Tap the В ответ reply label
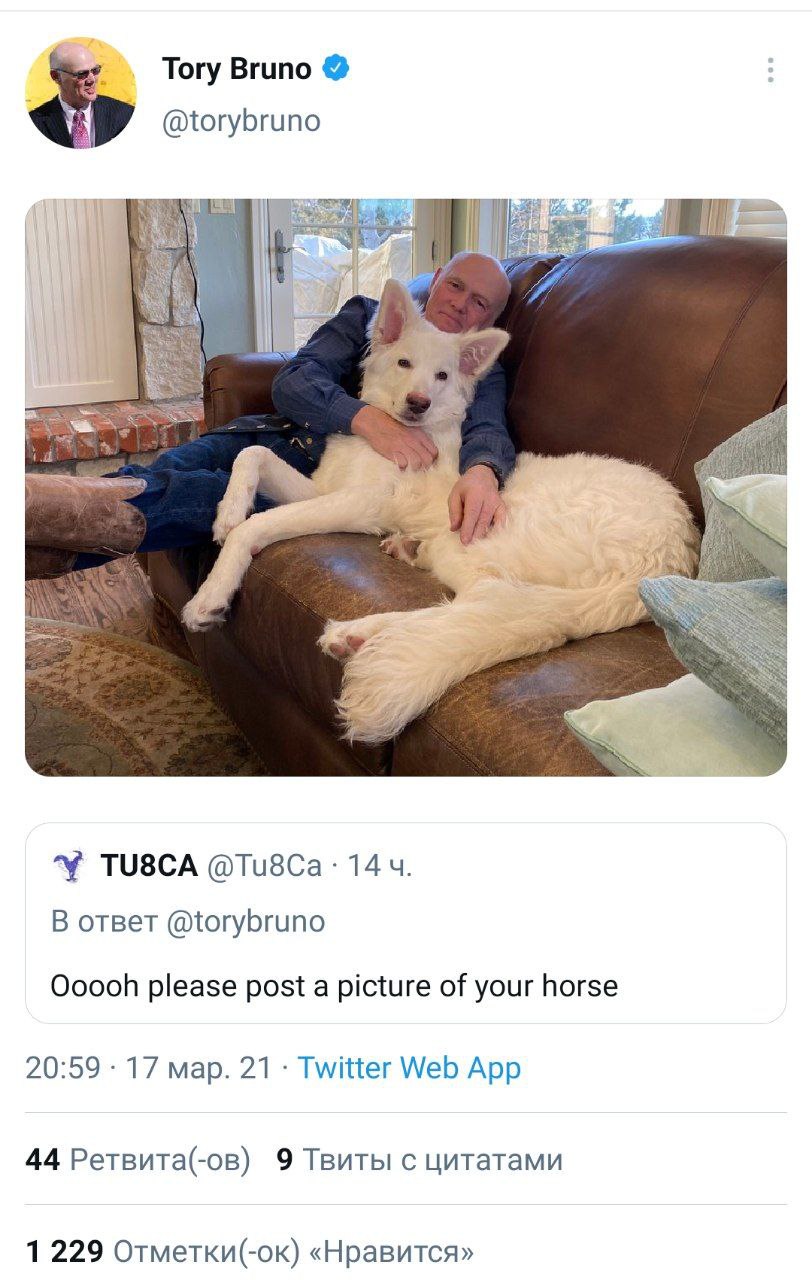812x1280 pixels. click(x=104, y=921)
